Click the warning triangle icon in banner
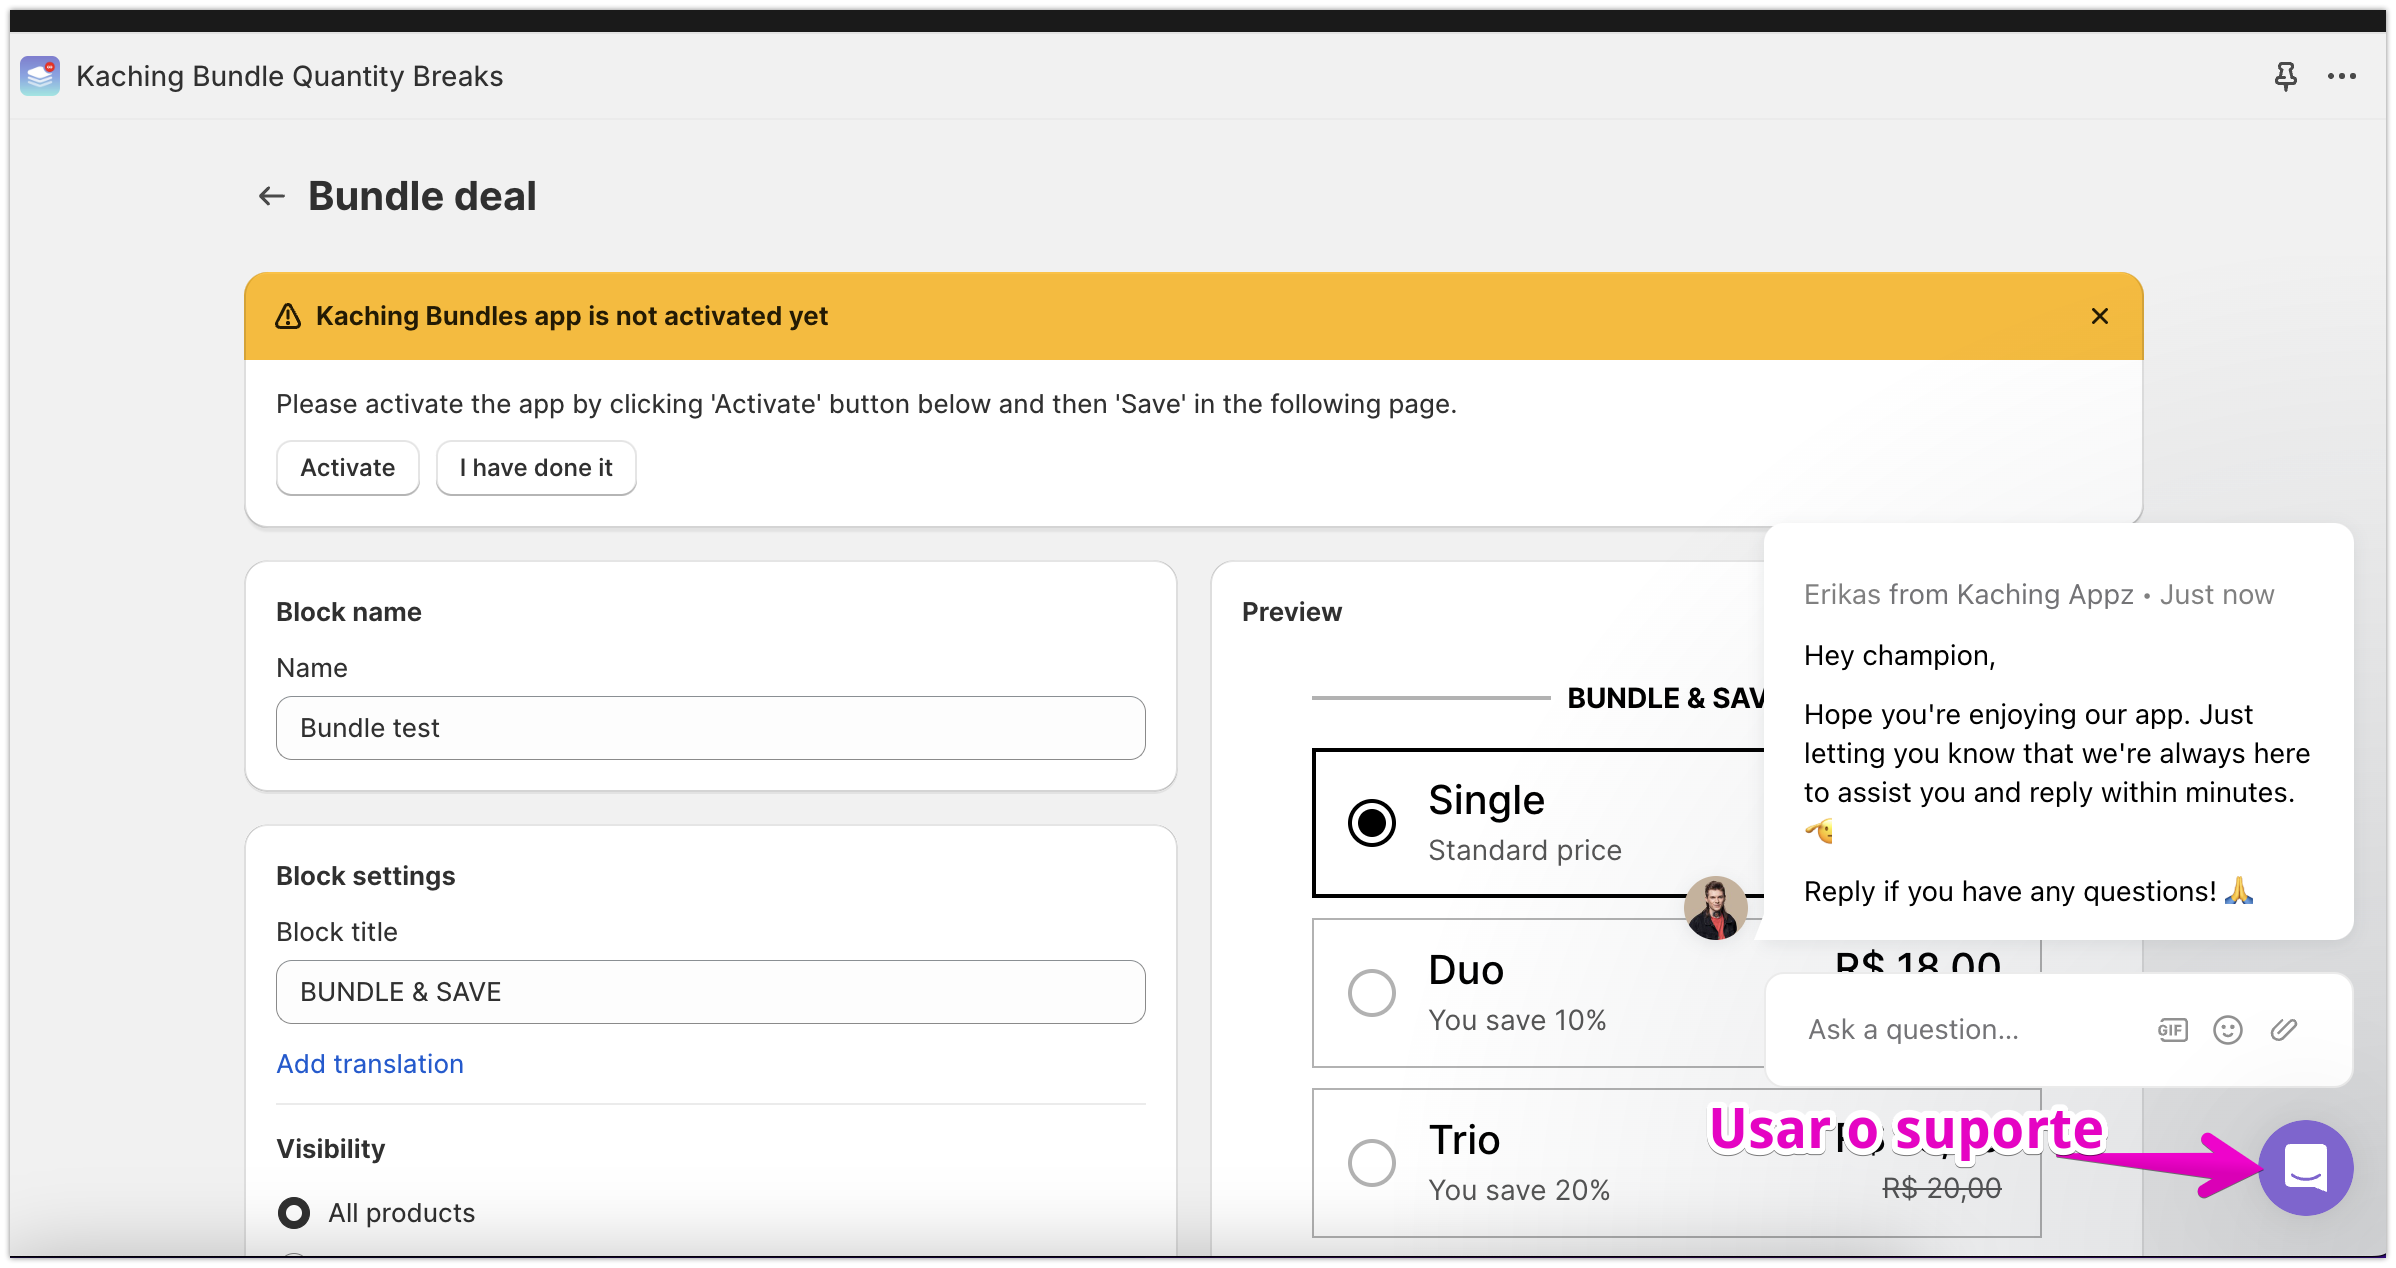 click(x=288, y=316)
